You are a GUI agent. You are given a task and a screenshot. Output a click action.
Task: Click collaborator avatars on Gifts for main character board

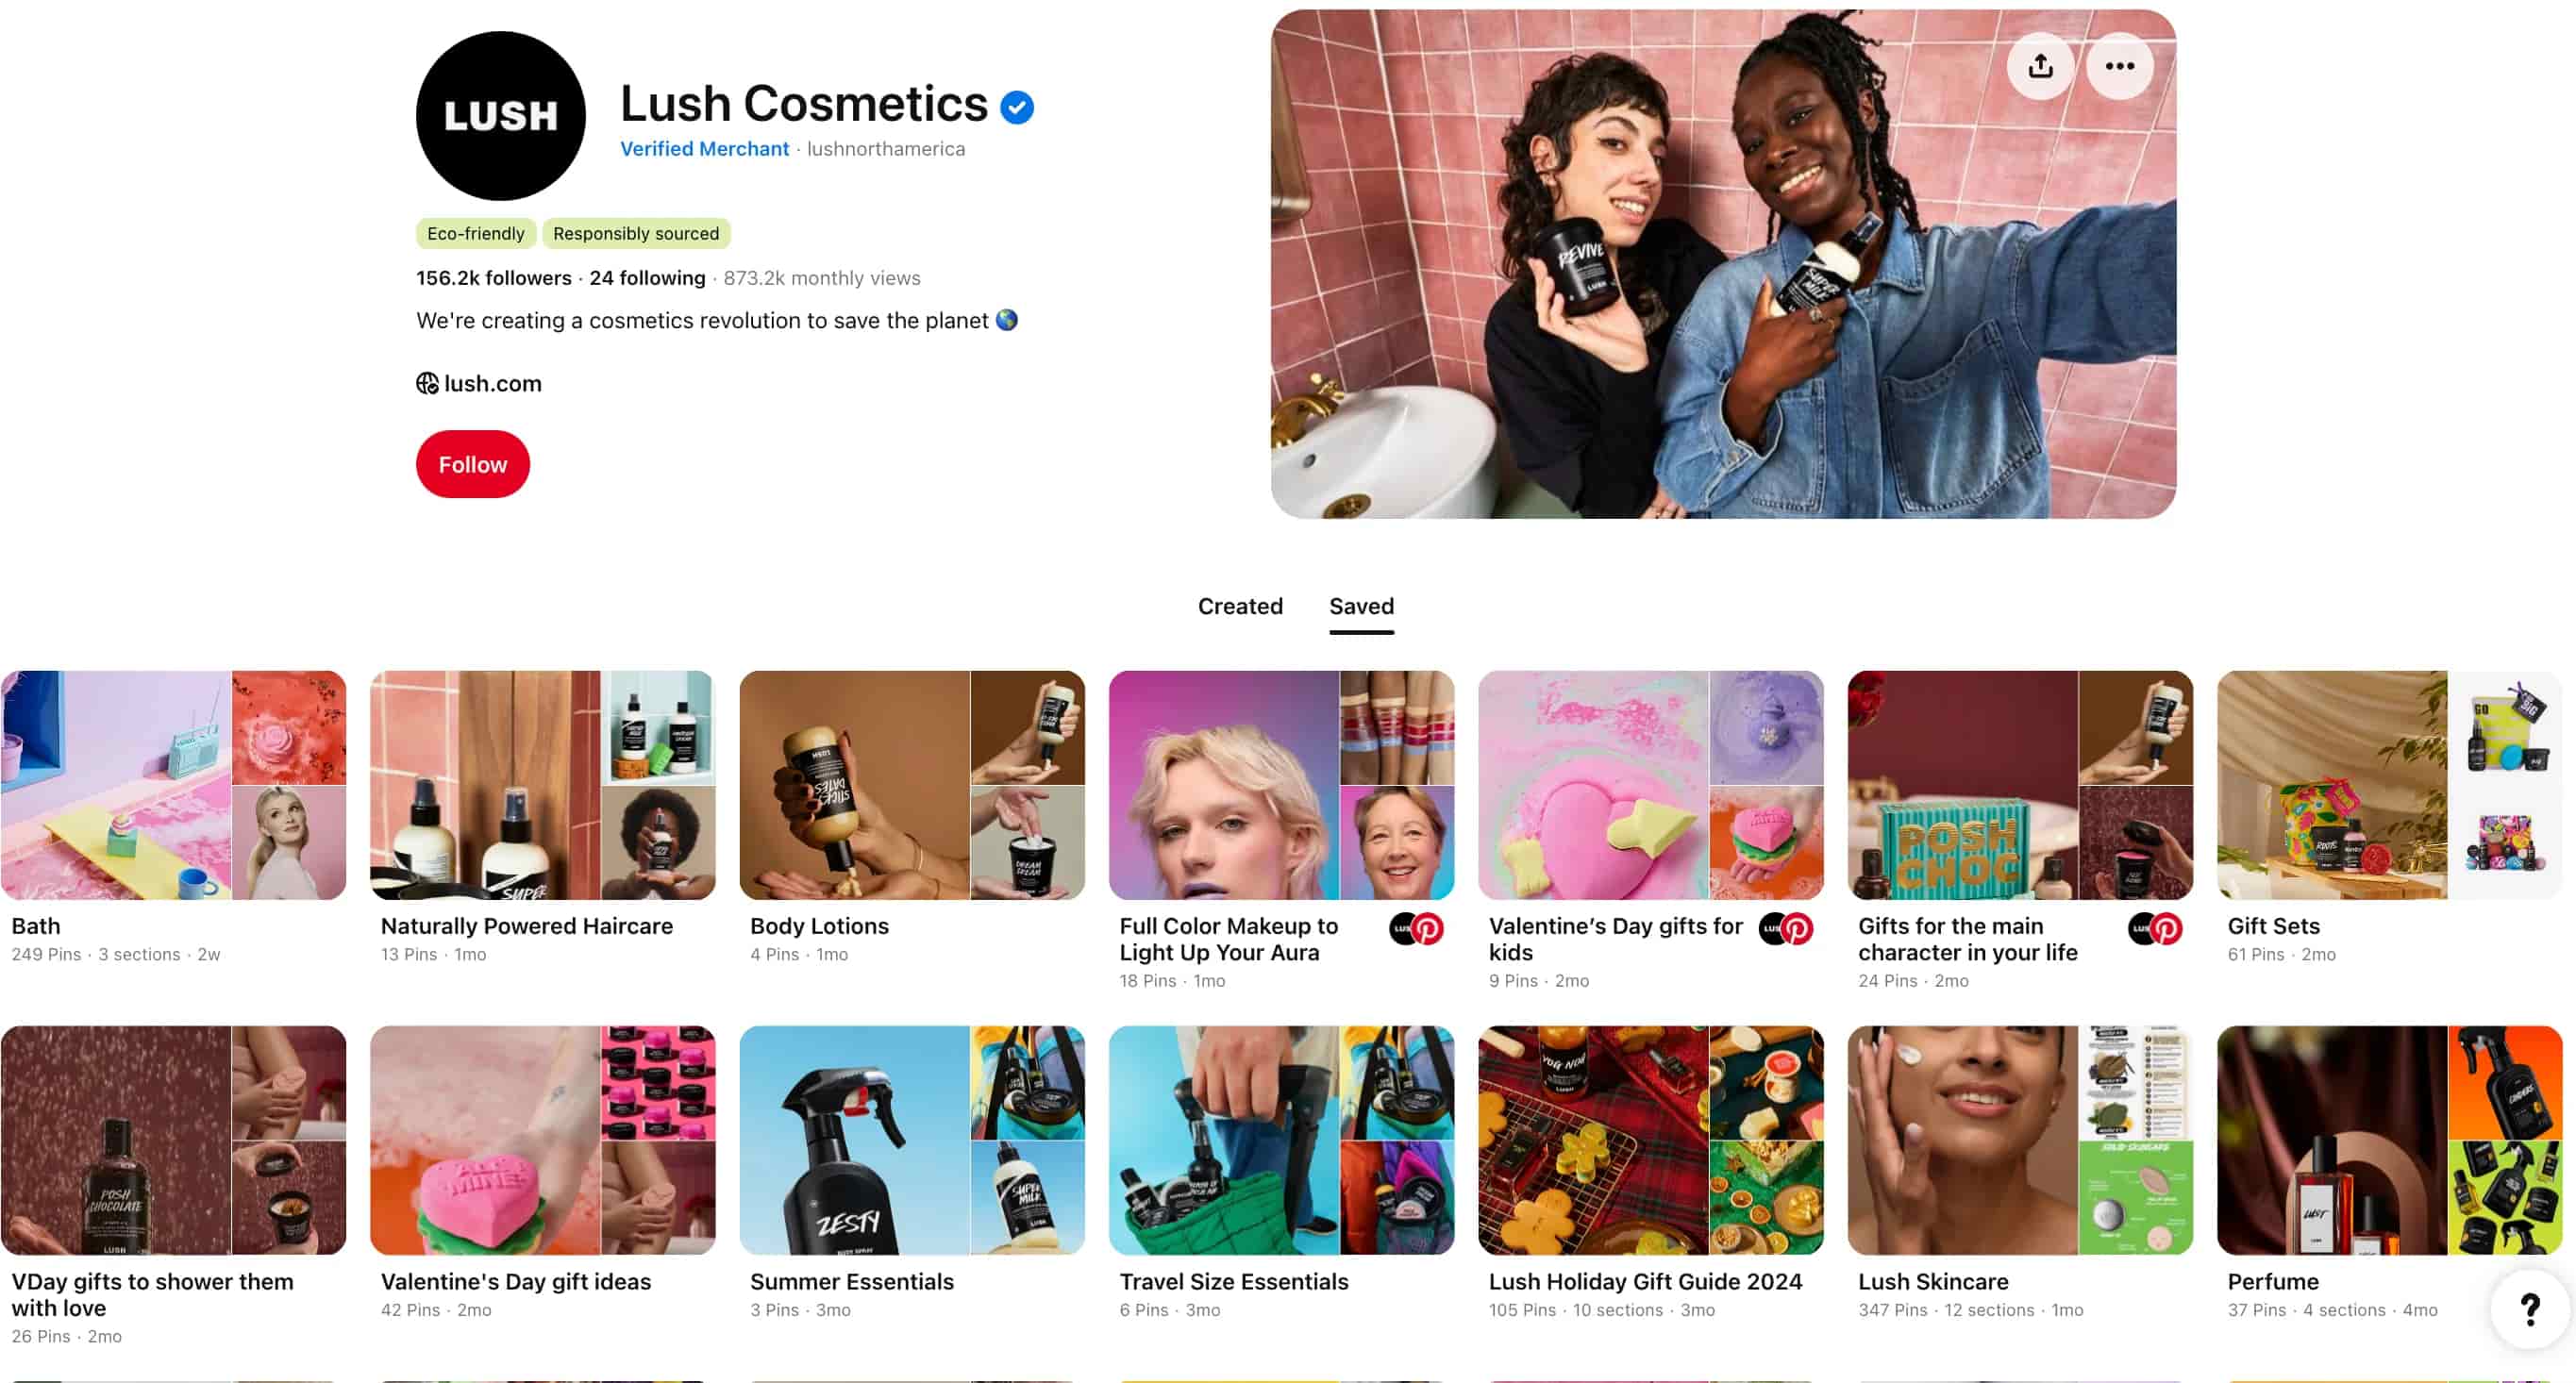[x=2155, y=929]
